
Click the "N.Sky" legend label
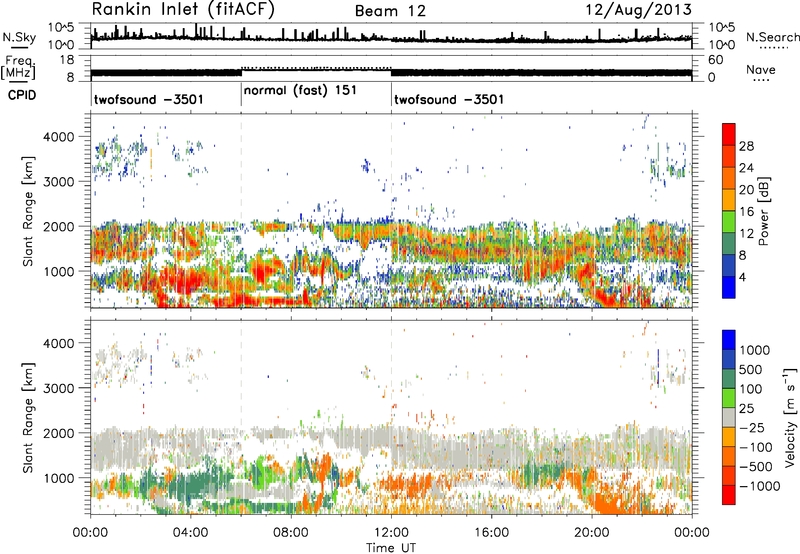[19, 37]
